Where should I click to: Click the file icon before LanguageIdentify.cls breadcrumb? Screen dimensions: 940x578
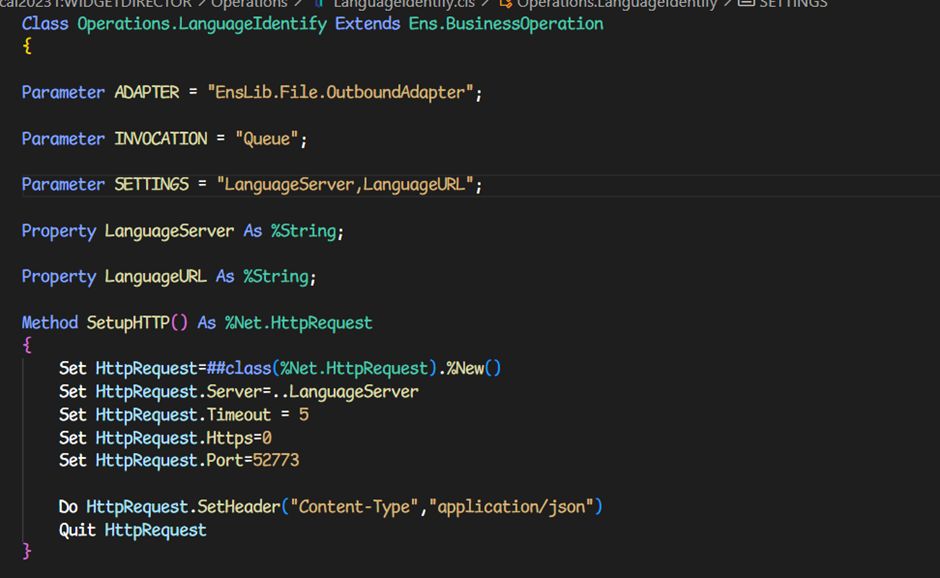click(319, 4)
